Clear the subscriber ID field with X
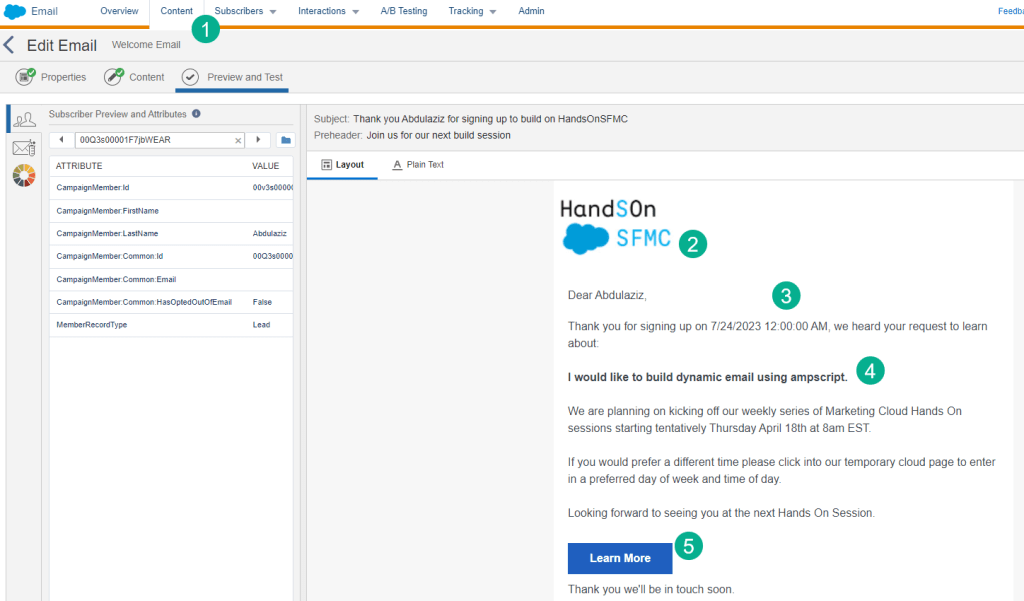This screenshot has height=601, width=1024. click(x=238, y=141)
